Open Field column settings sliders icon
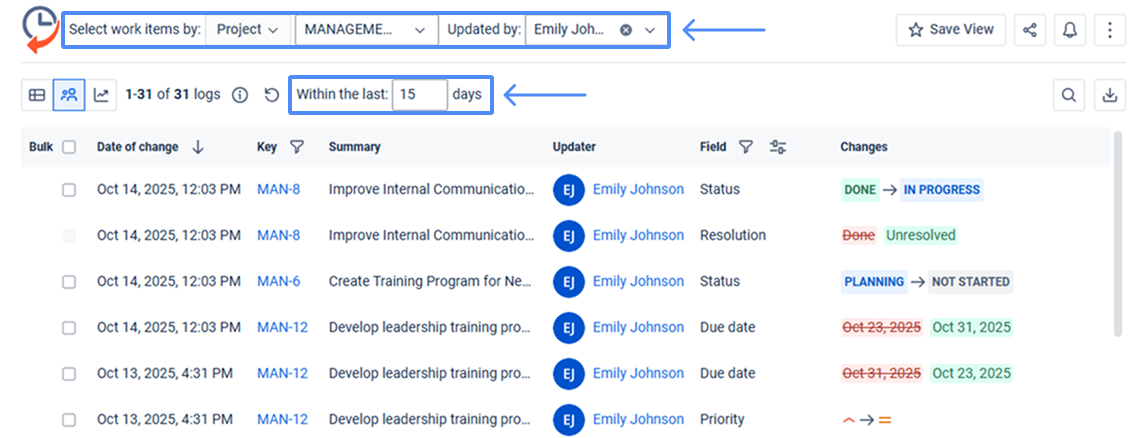This screenshot has height=438, width=1138. pos(778,147)
